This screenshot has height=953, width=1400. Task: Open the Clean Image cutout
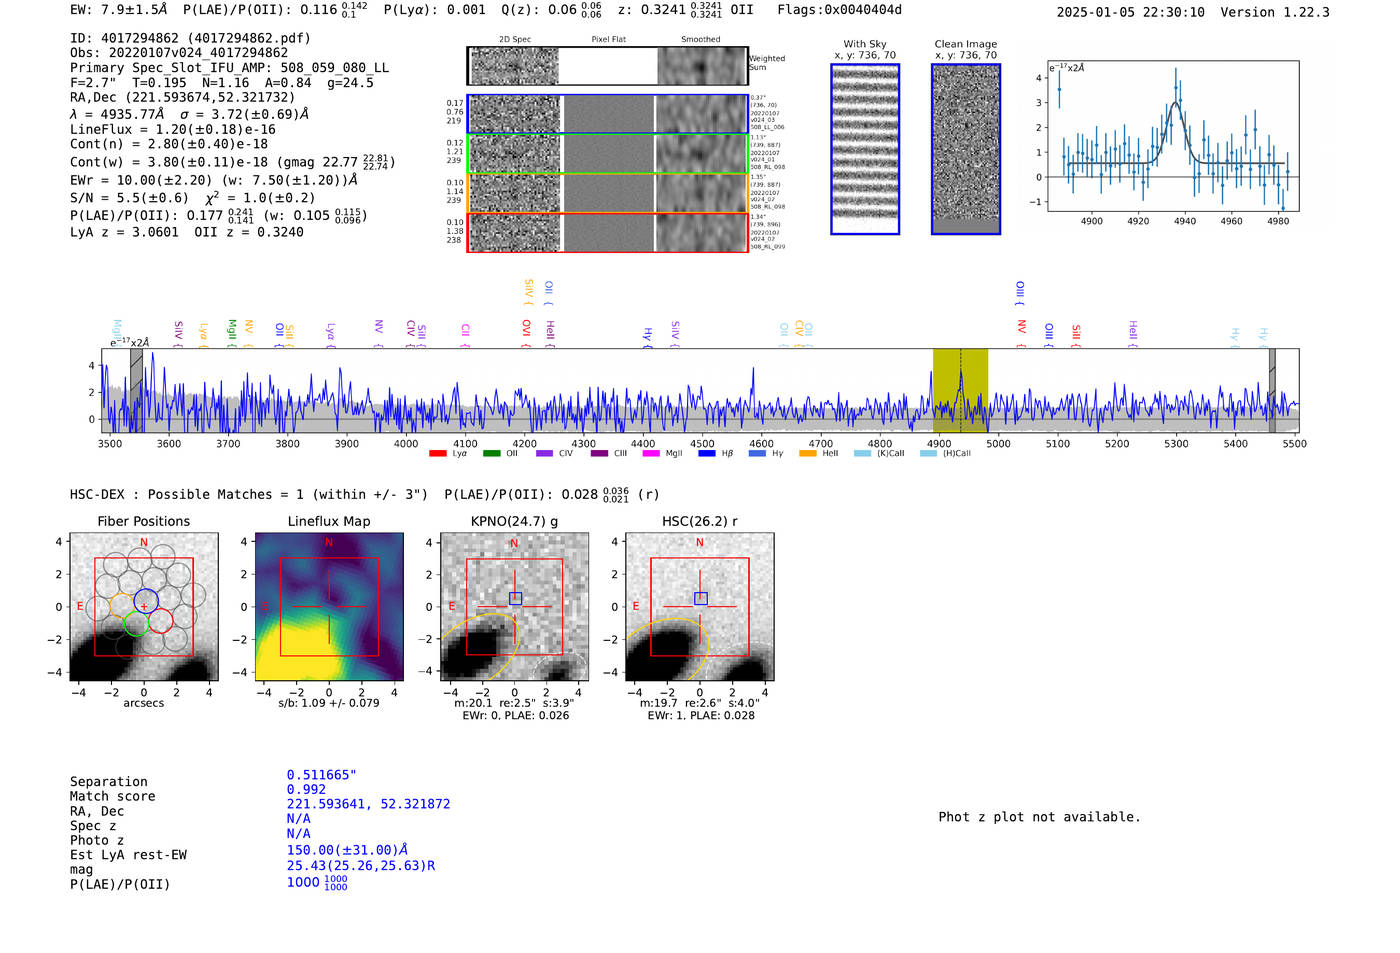[966, 149]
